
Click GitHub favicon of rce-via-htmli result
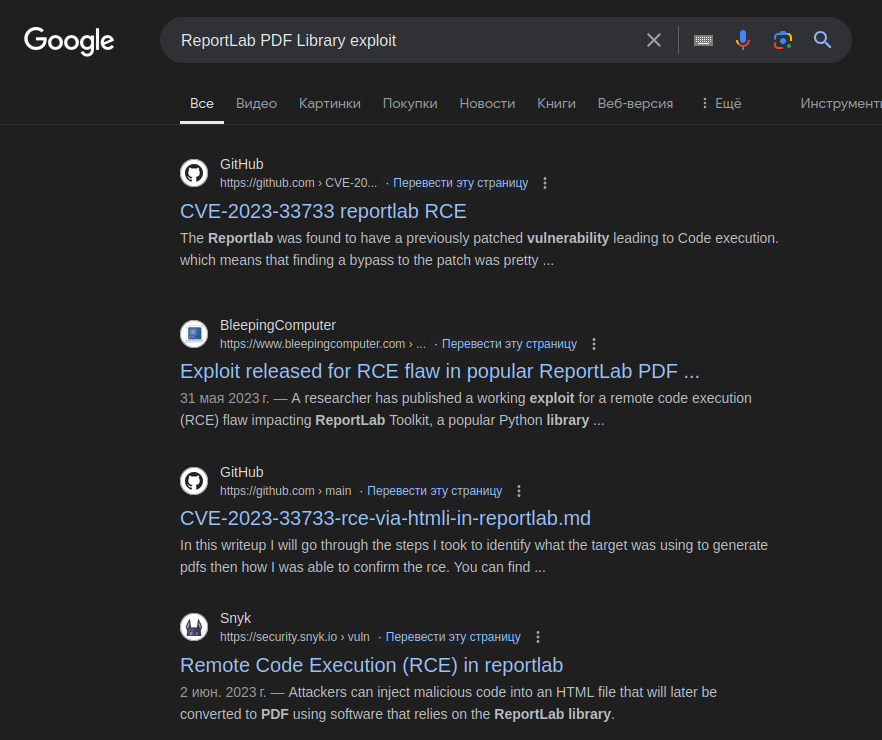tap(194, 481)
